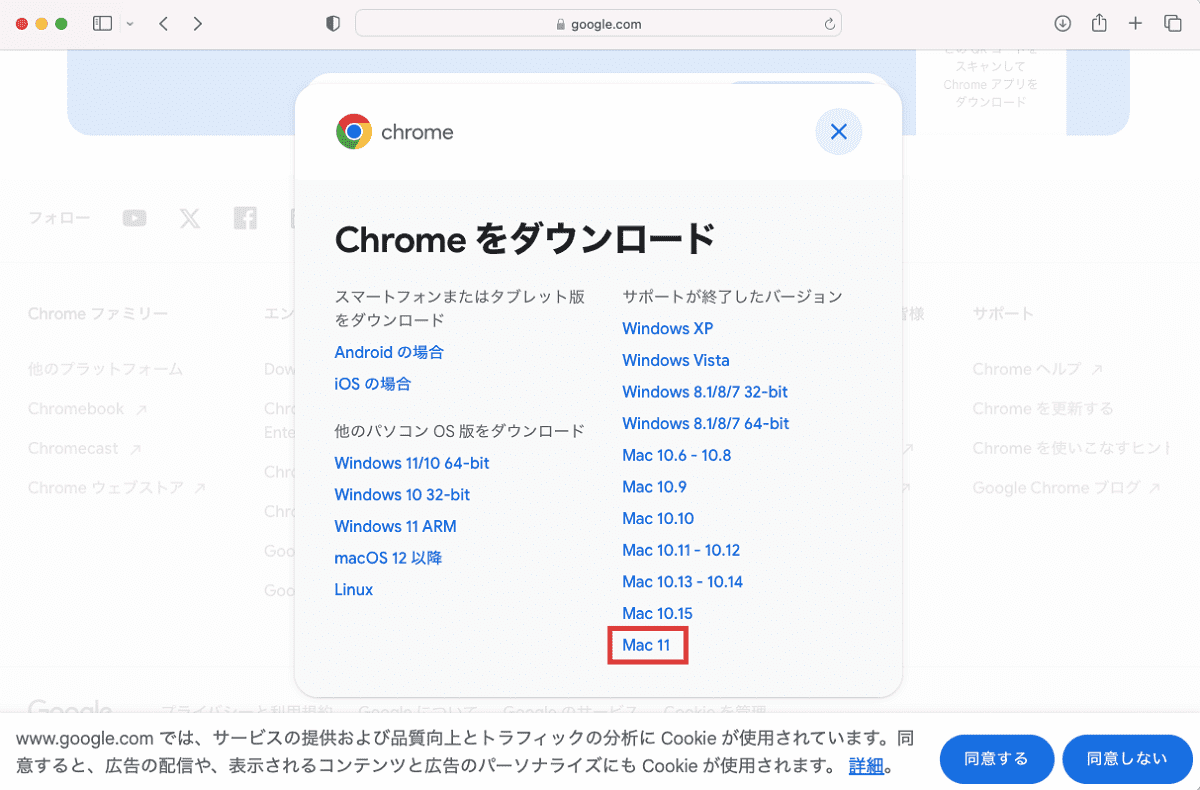Click the google.com address bar
This screenshot has width=1200, height=790.
598,24
